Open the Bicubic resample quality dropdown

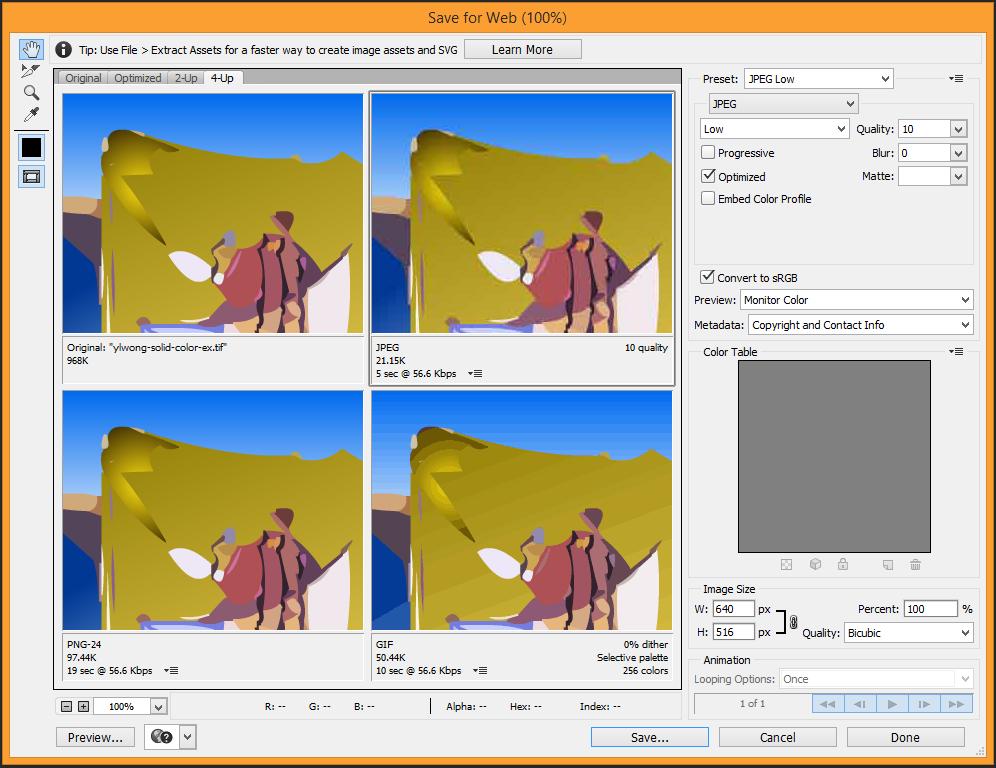tap(908, 633)
